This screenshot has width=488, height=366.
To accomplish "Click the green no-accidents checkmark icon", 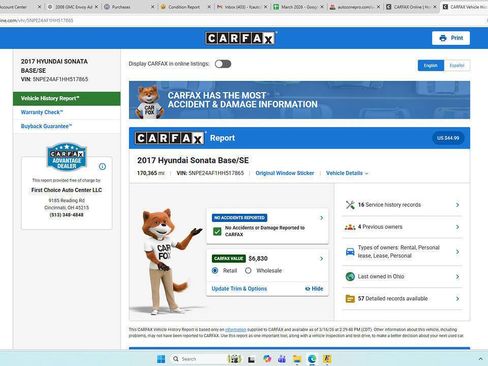I will (217, 231).
